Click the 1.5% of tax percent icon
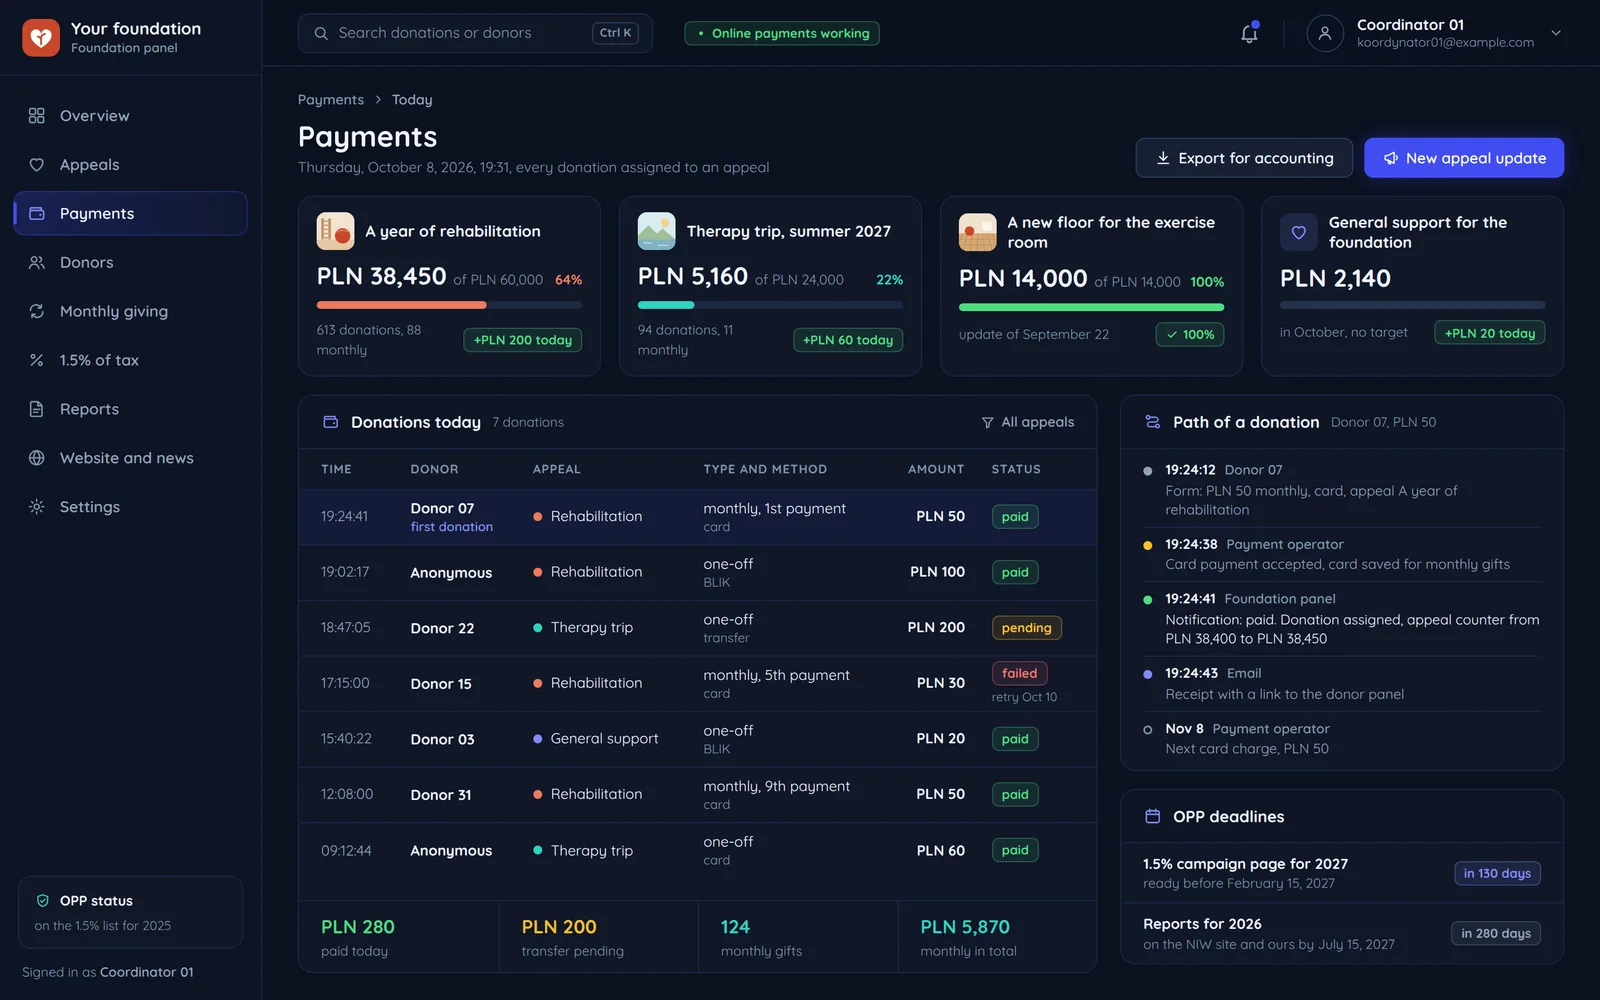 coord(37,360)
